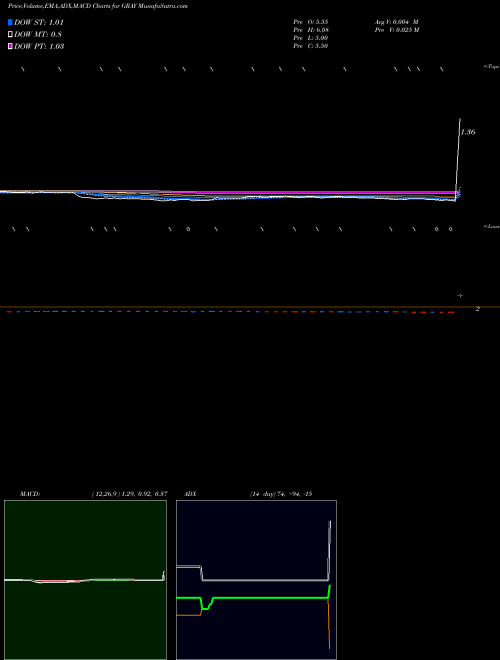Click the 'Pre O: 5.55' value
The height and width of the screenshot is (660, 500).
311,22
